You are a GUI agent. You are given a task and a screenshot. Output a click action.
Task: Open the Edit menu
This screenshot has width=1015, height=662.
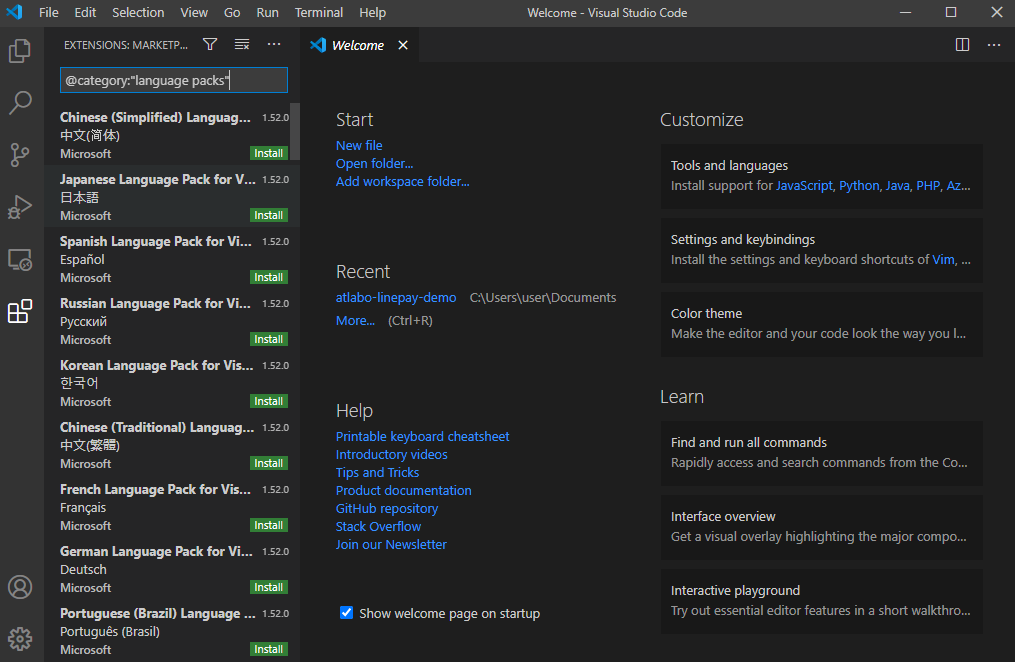pos(85,12)
